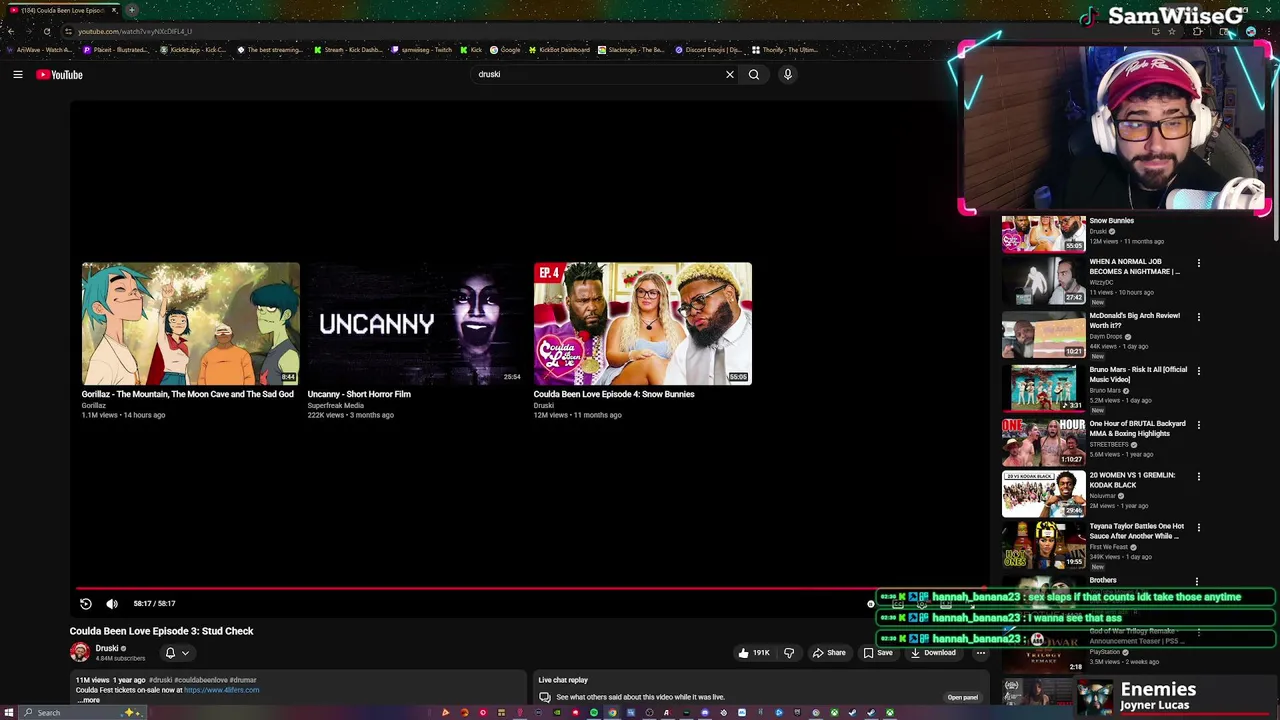Start voice search with the microphone
Screen dimensions: 1280x720
click(x=788, y=74)
